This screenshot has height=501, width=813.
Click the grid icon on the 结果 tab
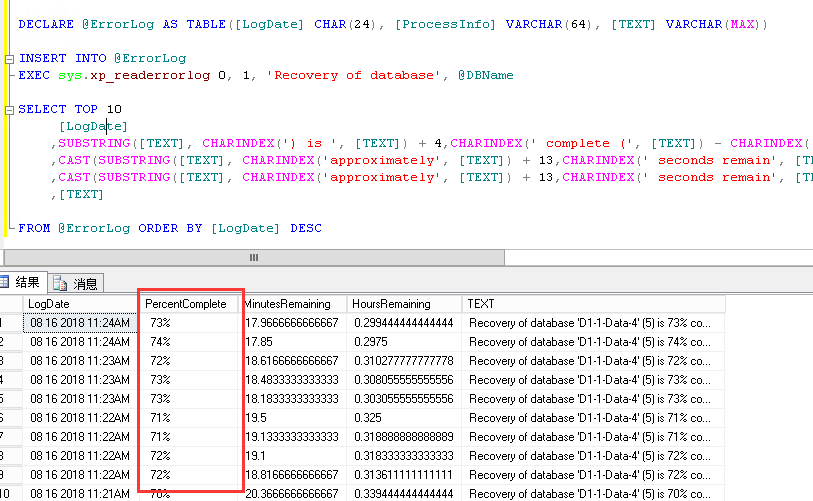4,283
